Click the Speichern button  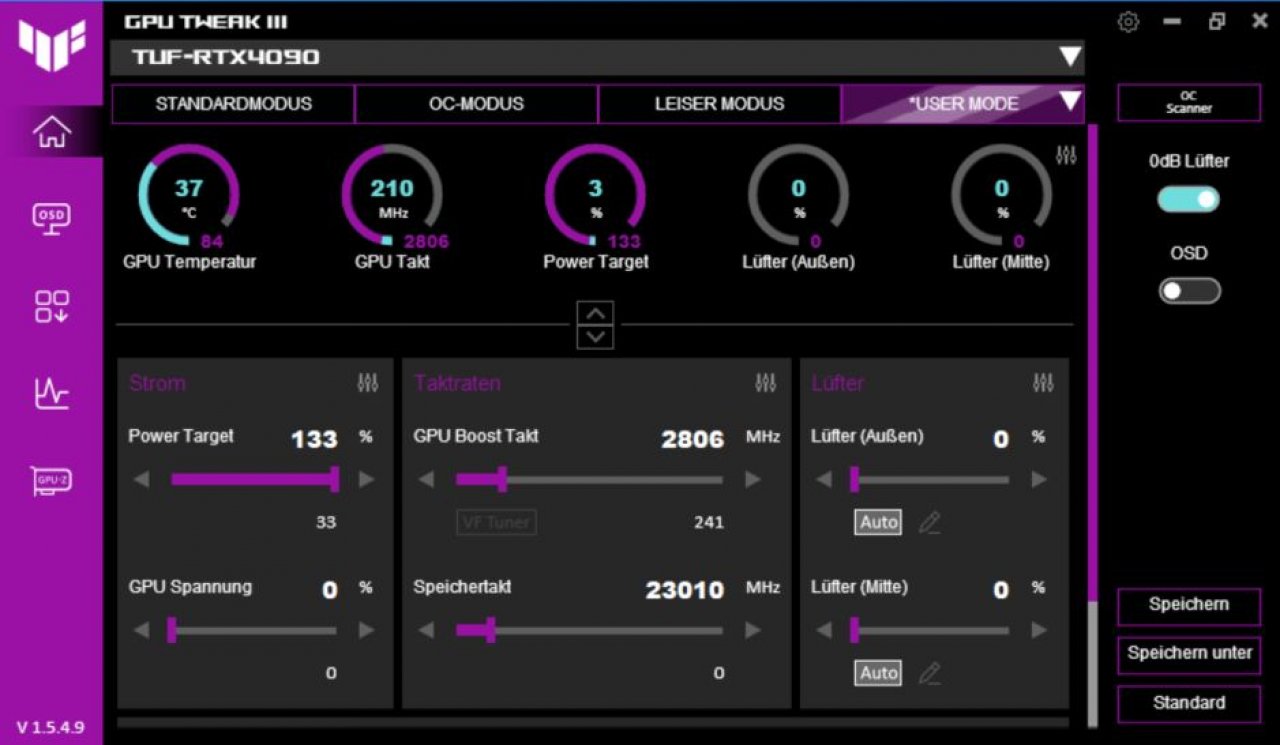coord(1189,605)
